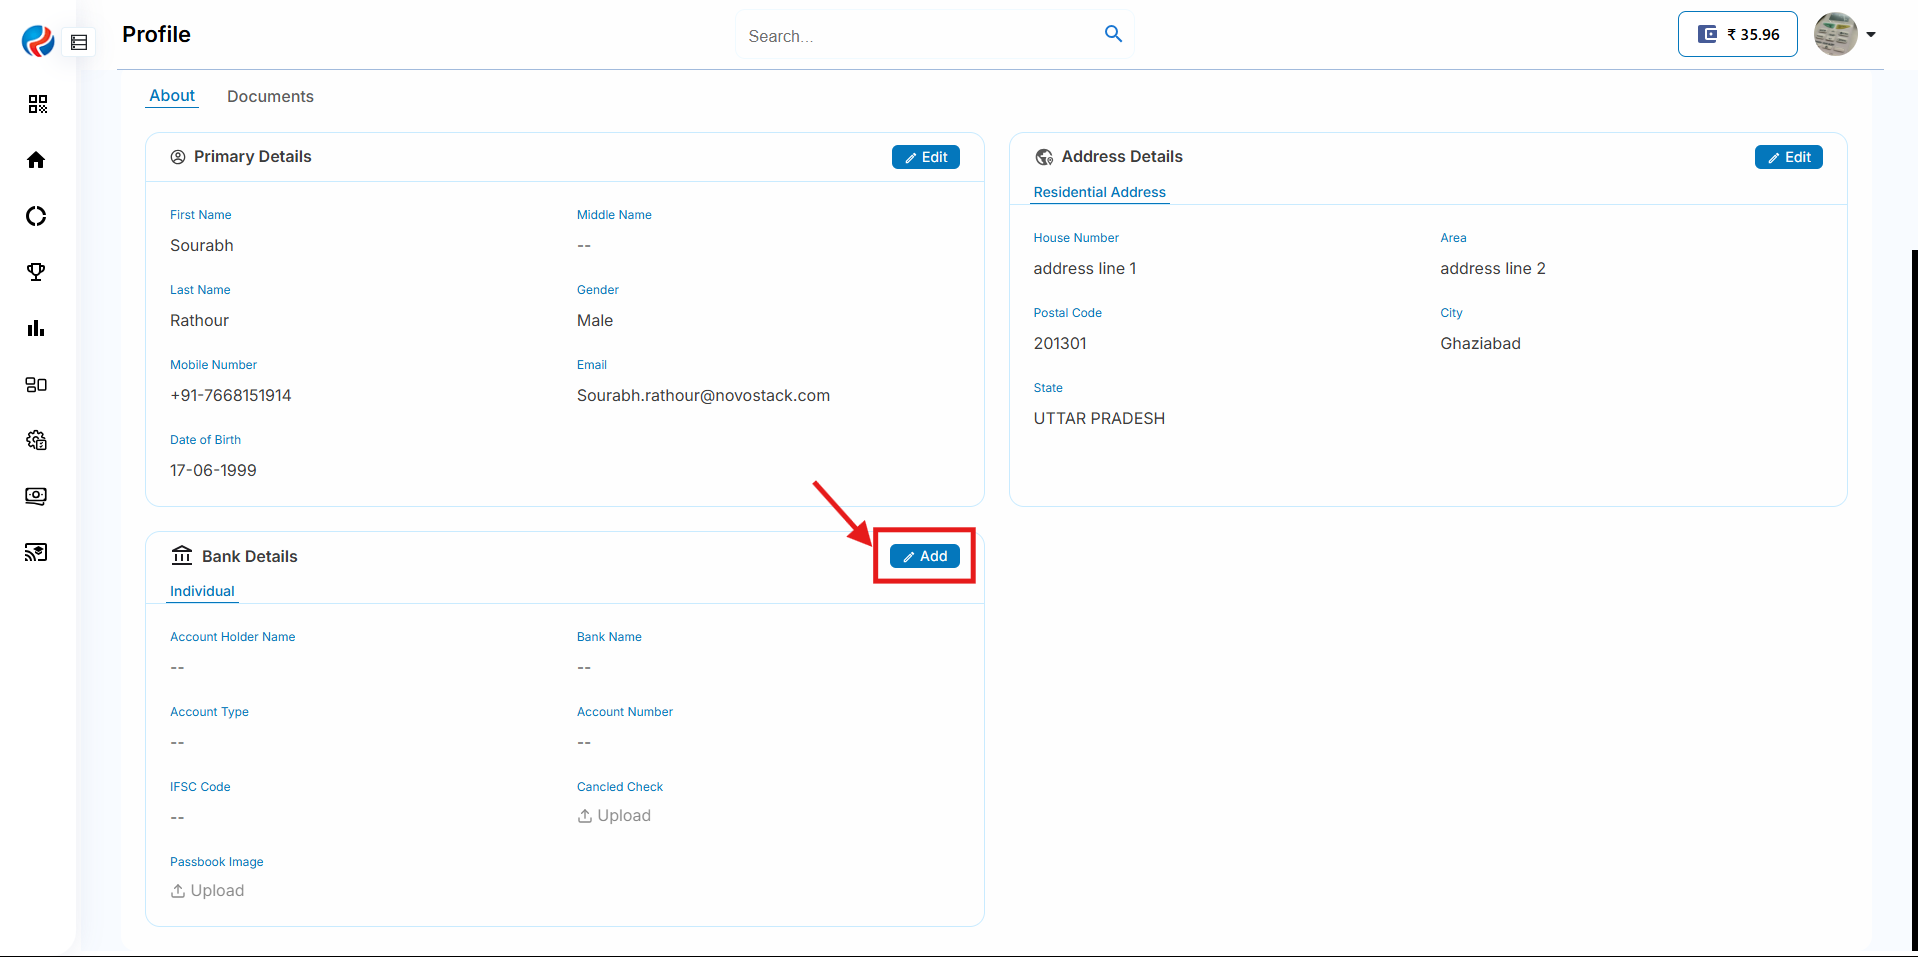Toggle the sidebar menu list button
1918x957 pixels.
pyautogui.click(x=79, y=42)
